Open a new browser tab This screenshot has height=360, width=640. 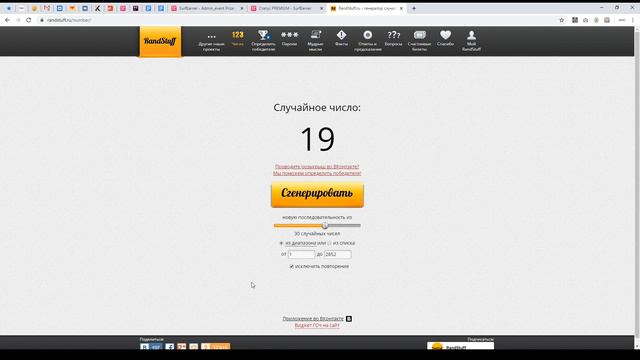[414, 8]
